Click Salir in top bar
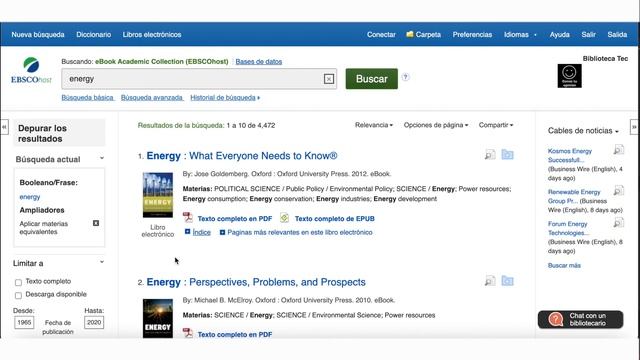Viewport: 640px width, 360px height. (x=589, y=35)
